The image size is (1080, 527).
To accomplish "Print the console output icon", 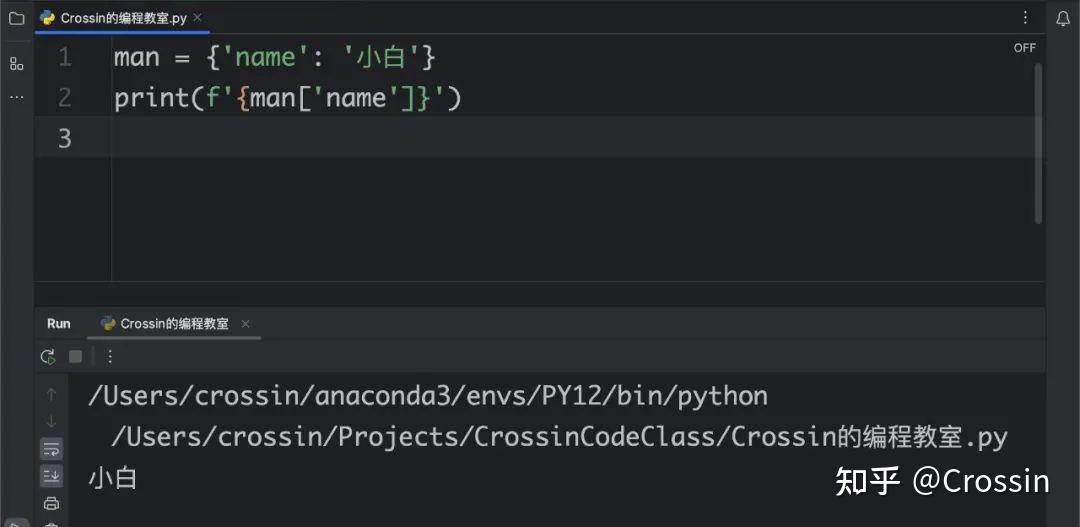I will 51,503.
